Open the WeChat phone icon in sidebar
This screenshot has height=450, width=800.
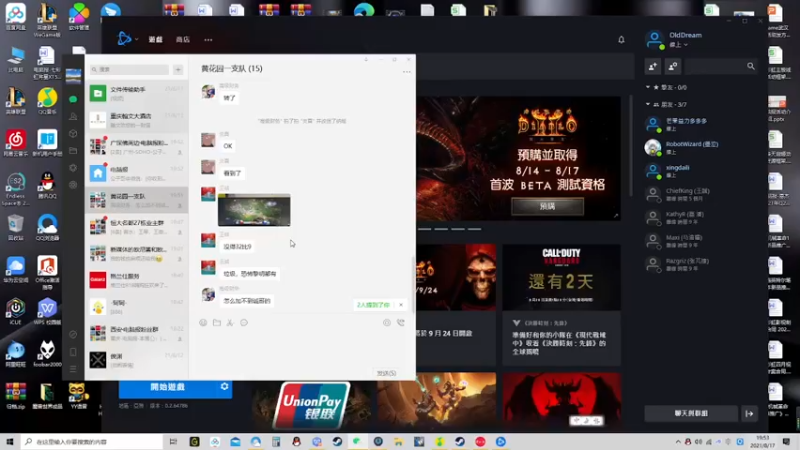[73, 352]
